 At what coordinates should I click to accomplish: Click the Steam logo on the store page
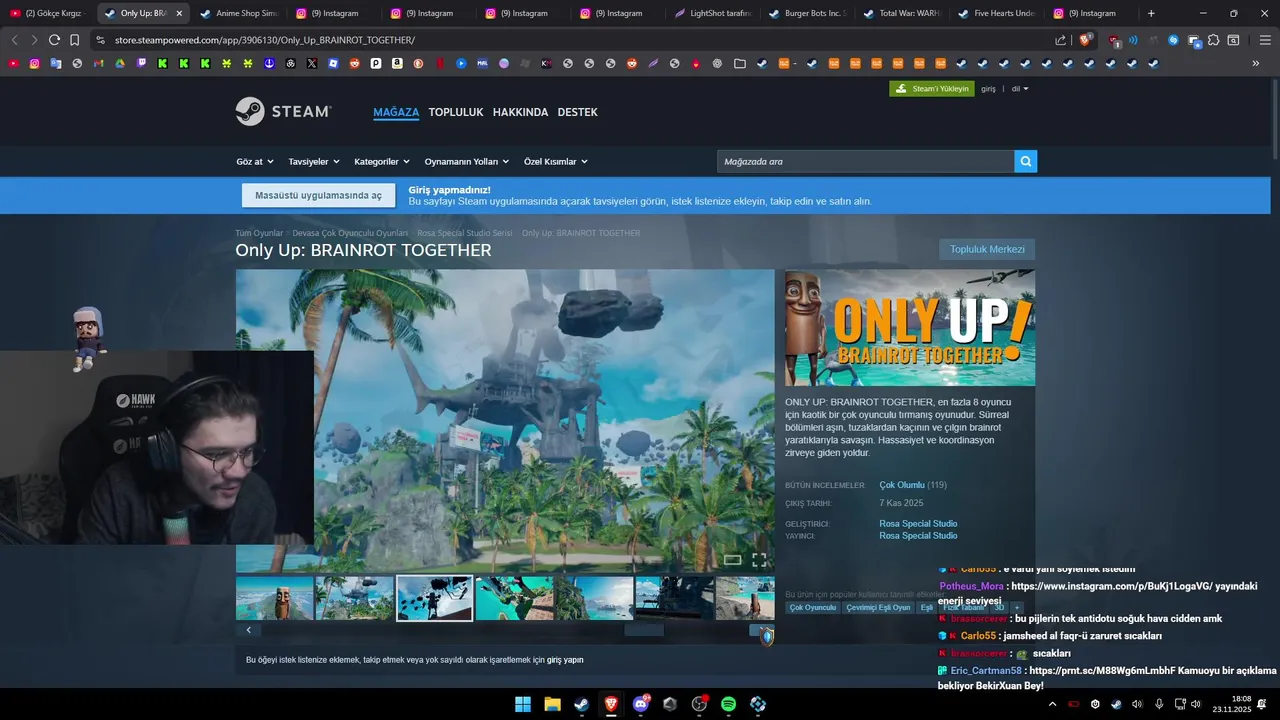pos(283,111)
